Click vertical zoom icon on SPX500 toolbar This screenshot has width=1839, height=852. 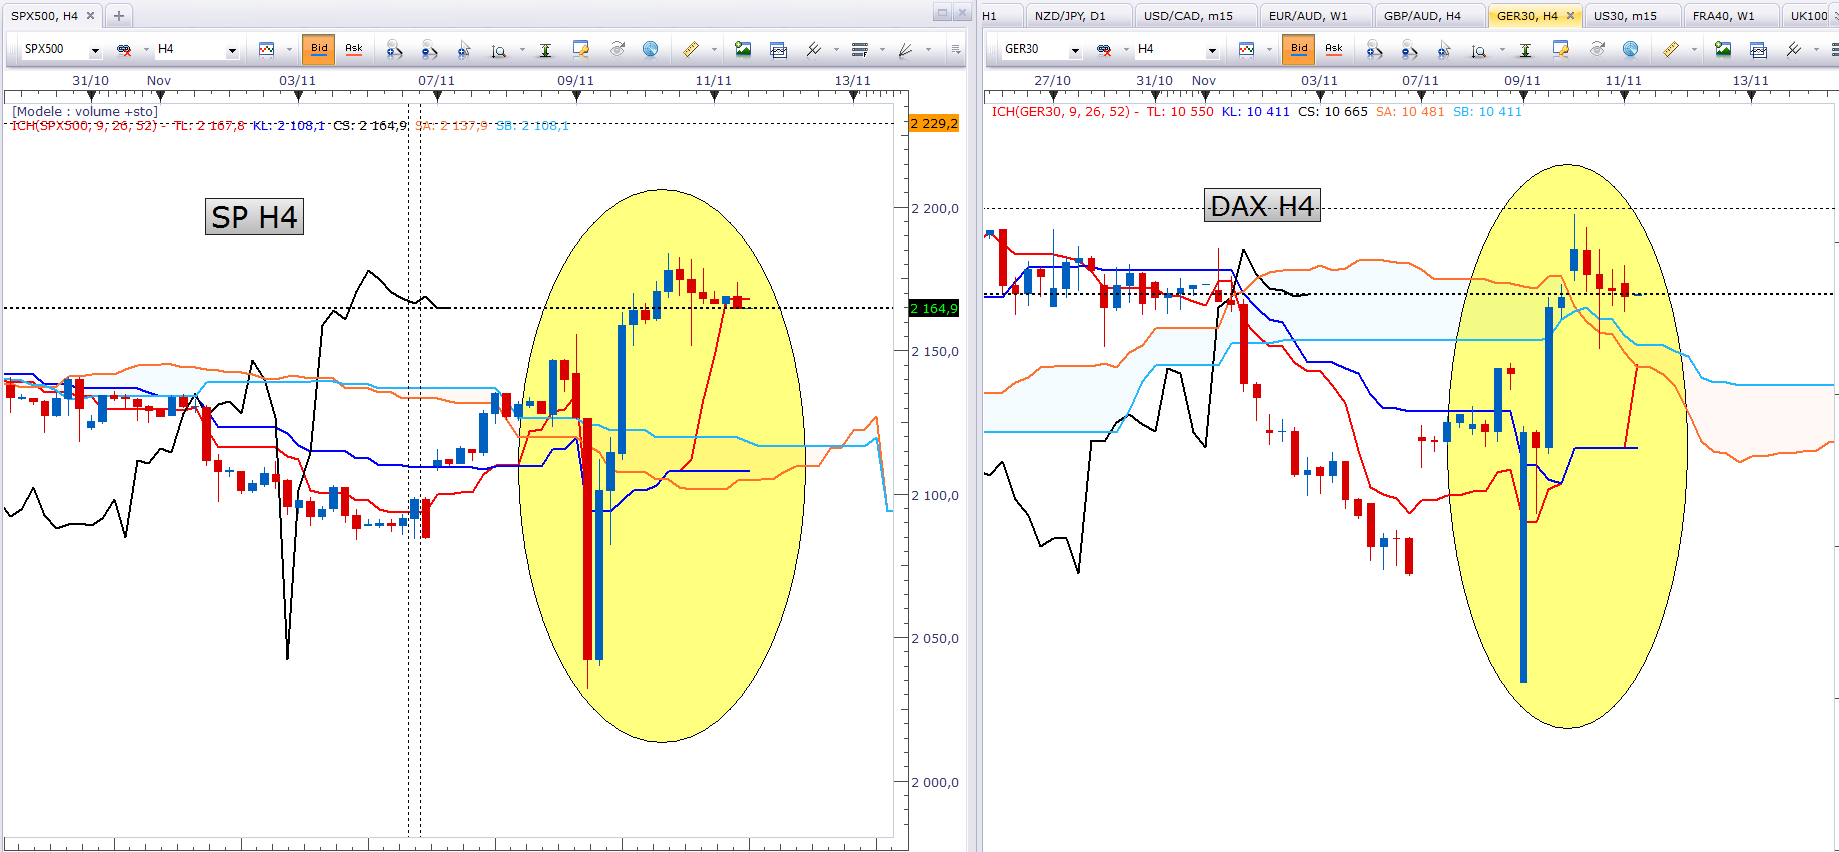(x=498, y=49)
